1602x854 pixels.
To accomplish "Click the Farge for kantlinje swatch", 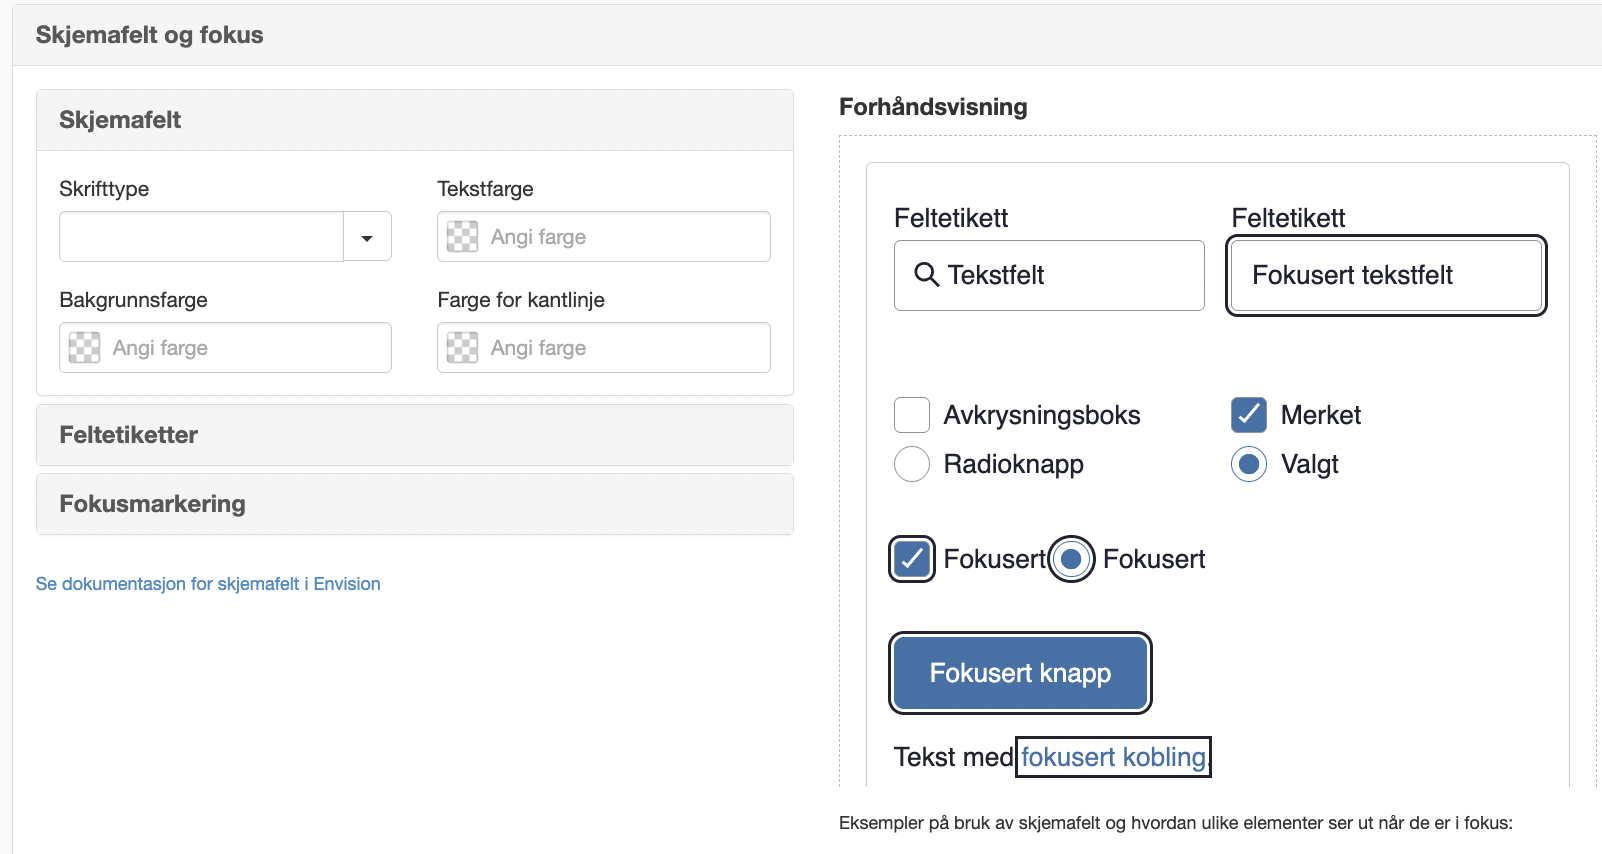I will tap(462, 348).
